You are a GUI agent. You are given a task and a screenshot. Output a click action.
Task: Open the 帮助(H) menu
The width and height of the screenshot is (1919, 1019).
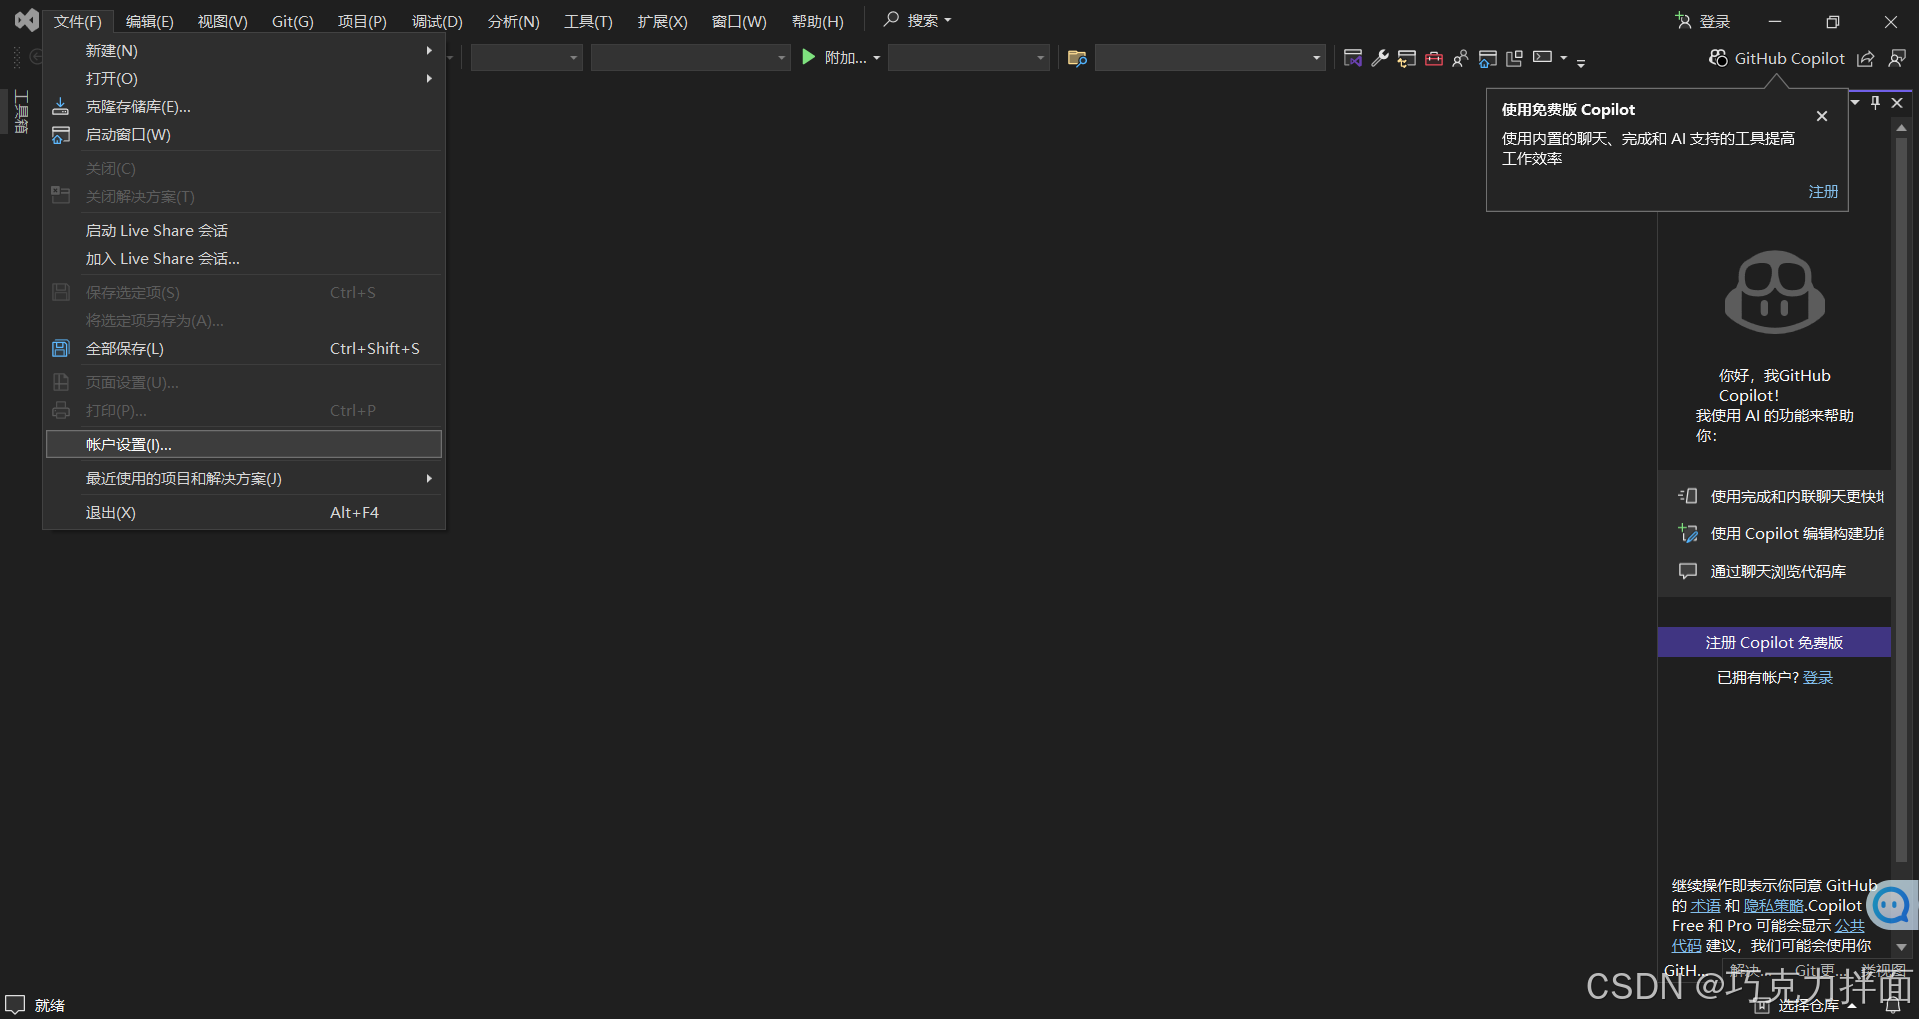coord(817,21)
